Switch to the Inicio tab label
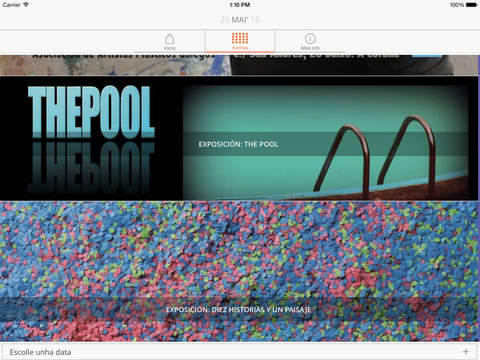This screenshot has width=480, height=360. [x=169, y=48]
